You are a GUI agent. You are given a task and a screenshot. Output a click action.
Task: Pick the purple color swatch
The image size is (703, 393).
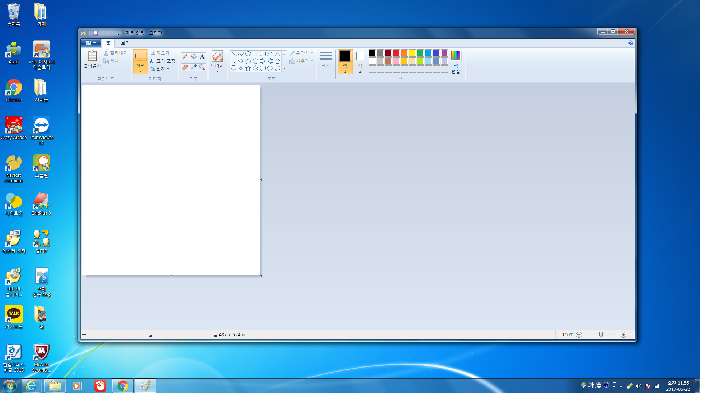[445, 53]
